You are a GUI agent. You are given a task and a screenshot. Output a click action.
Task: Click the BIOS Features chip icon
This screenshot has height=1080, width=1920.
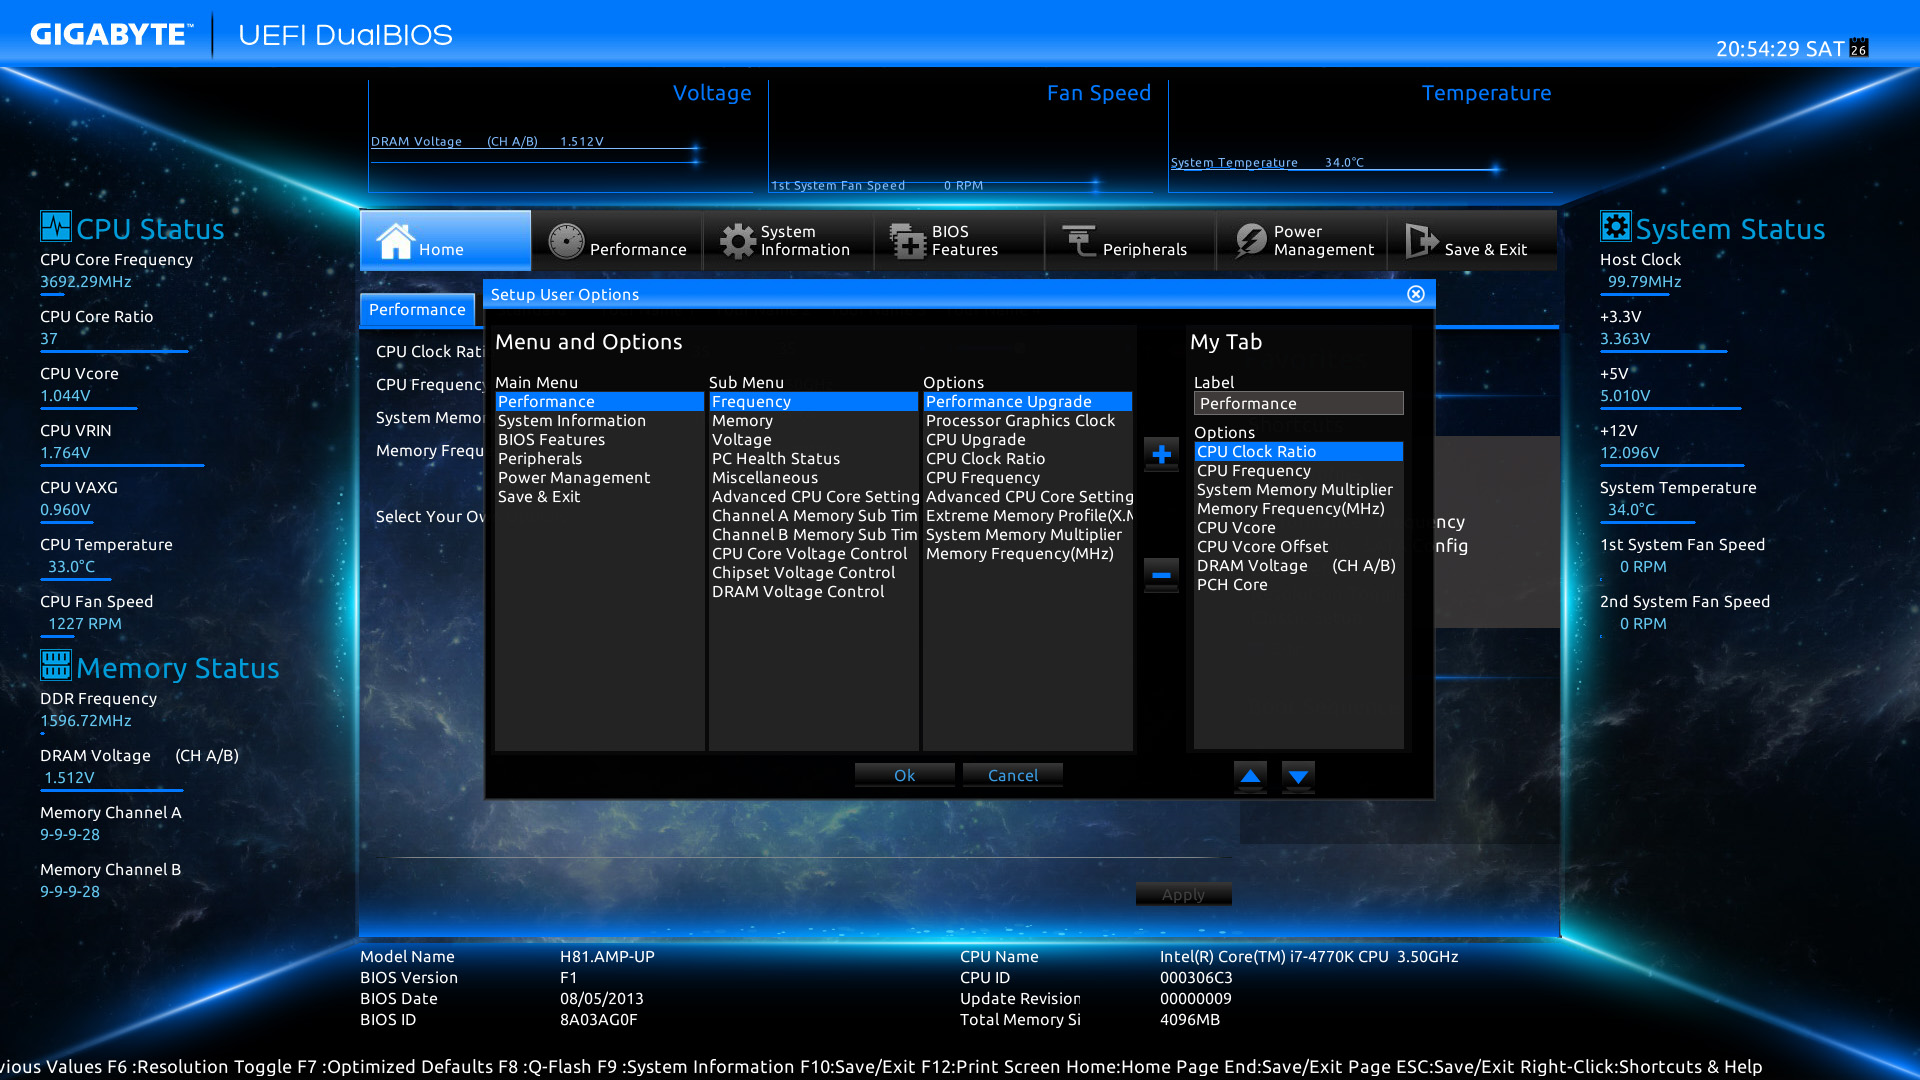pos(908,241)
